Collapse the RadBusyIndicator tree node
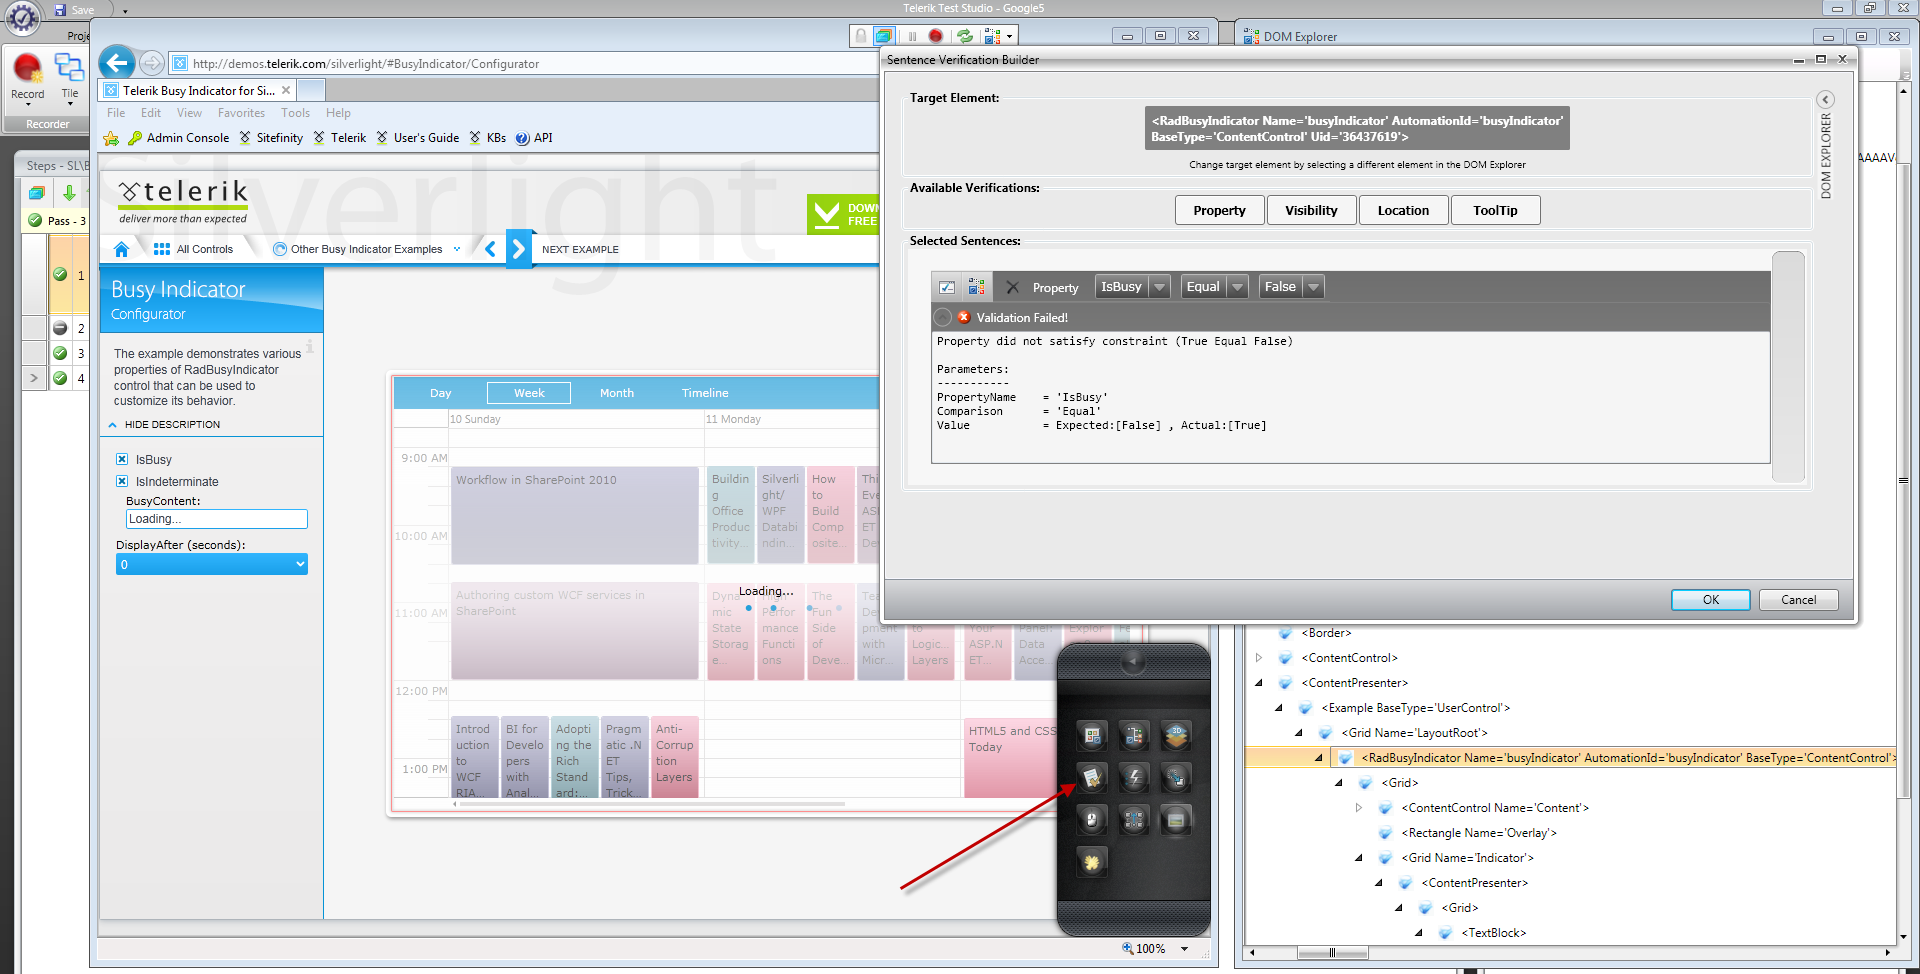 pyautogui.click(x=1319, y=758)
